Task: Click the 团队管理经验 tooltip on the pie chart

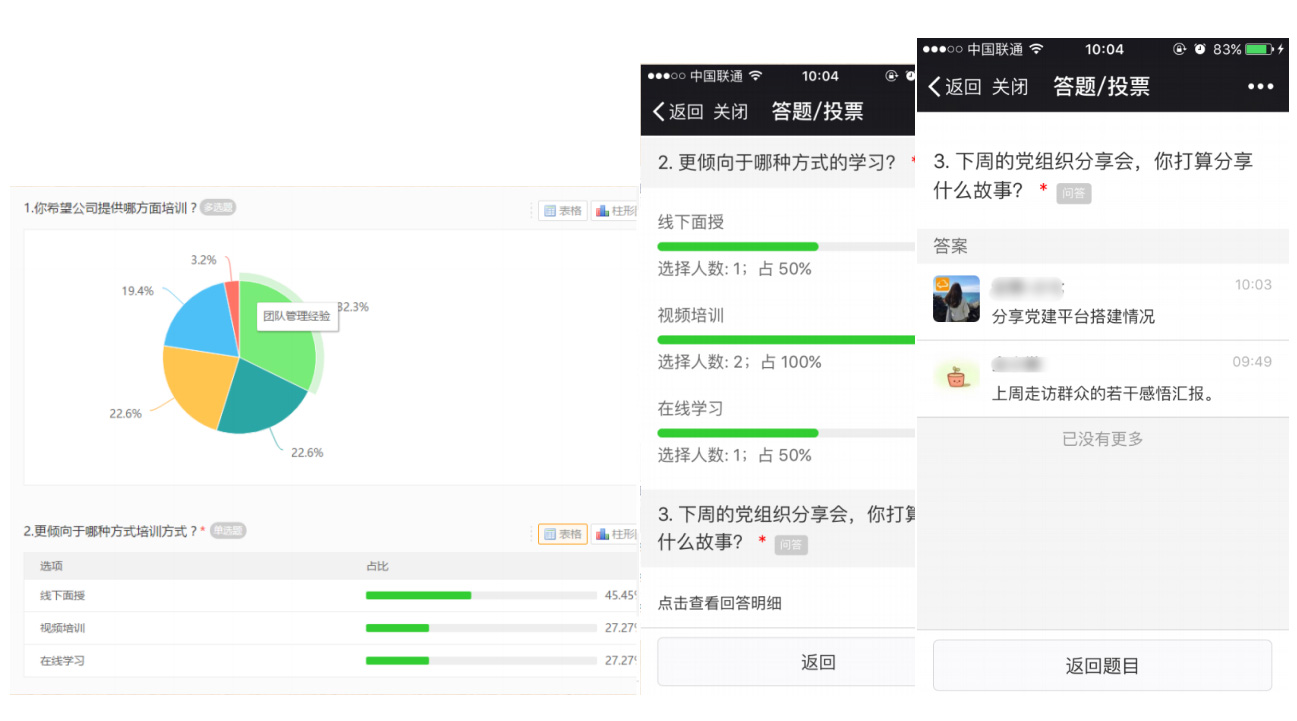Action: point(296,316)
